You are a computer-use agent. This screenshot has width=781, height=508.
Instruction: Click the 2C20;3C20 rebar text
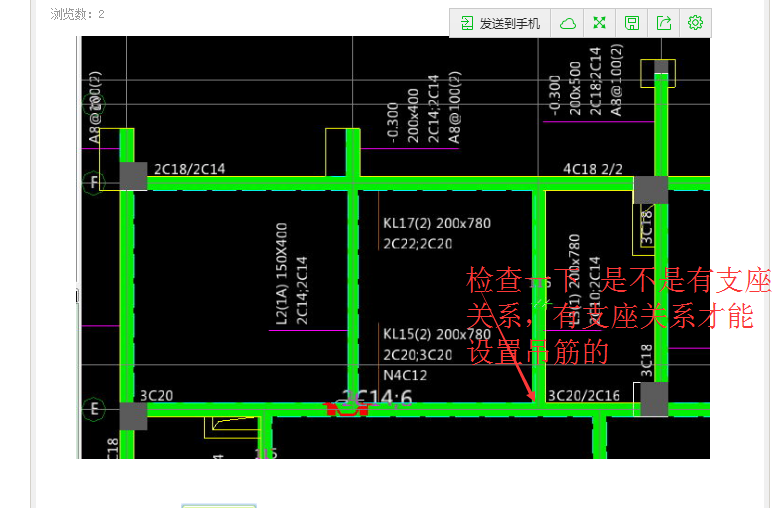point(417,355)
